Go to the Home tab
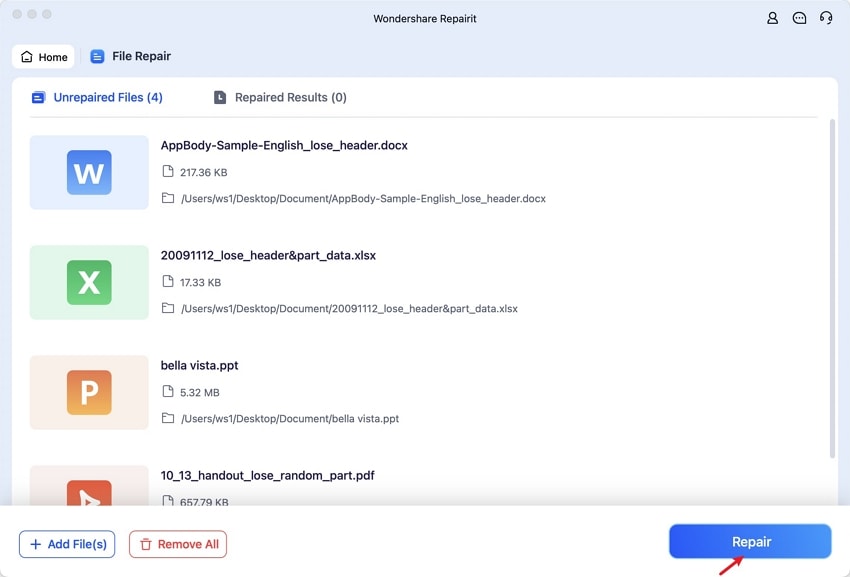 coord(44,57)
